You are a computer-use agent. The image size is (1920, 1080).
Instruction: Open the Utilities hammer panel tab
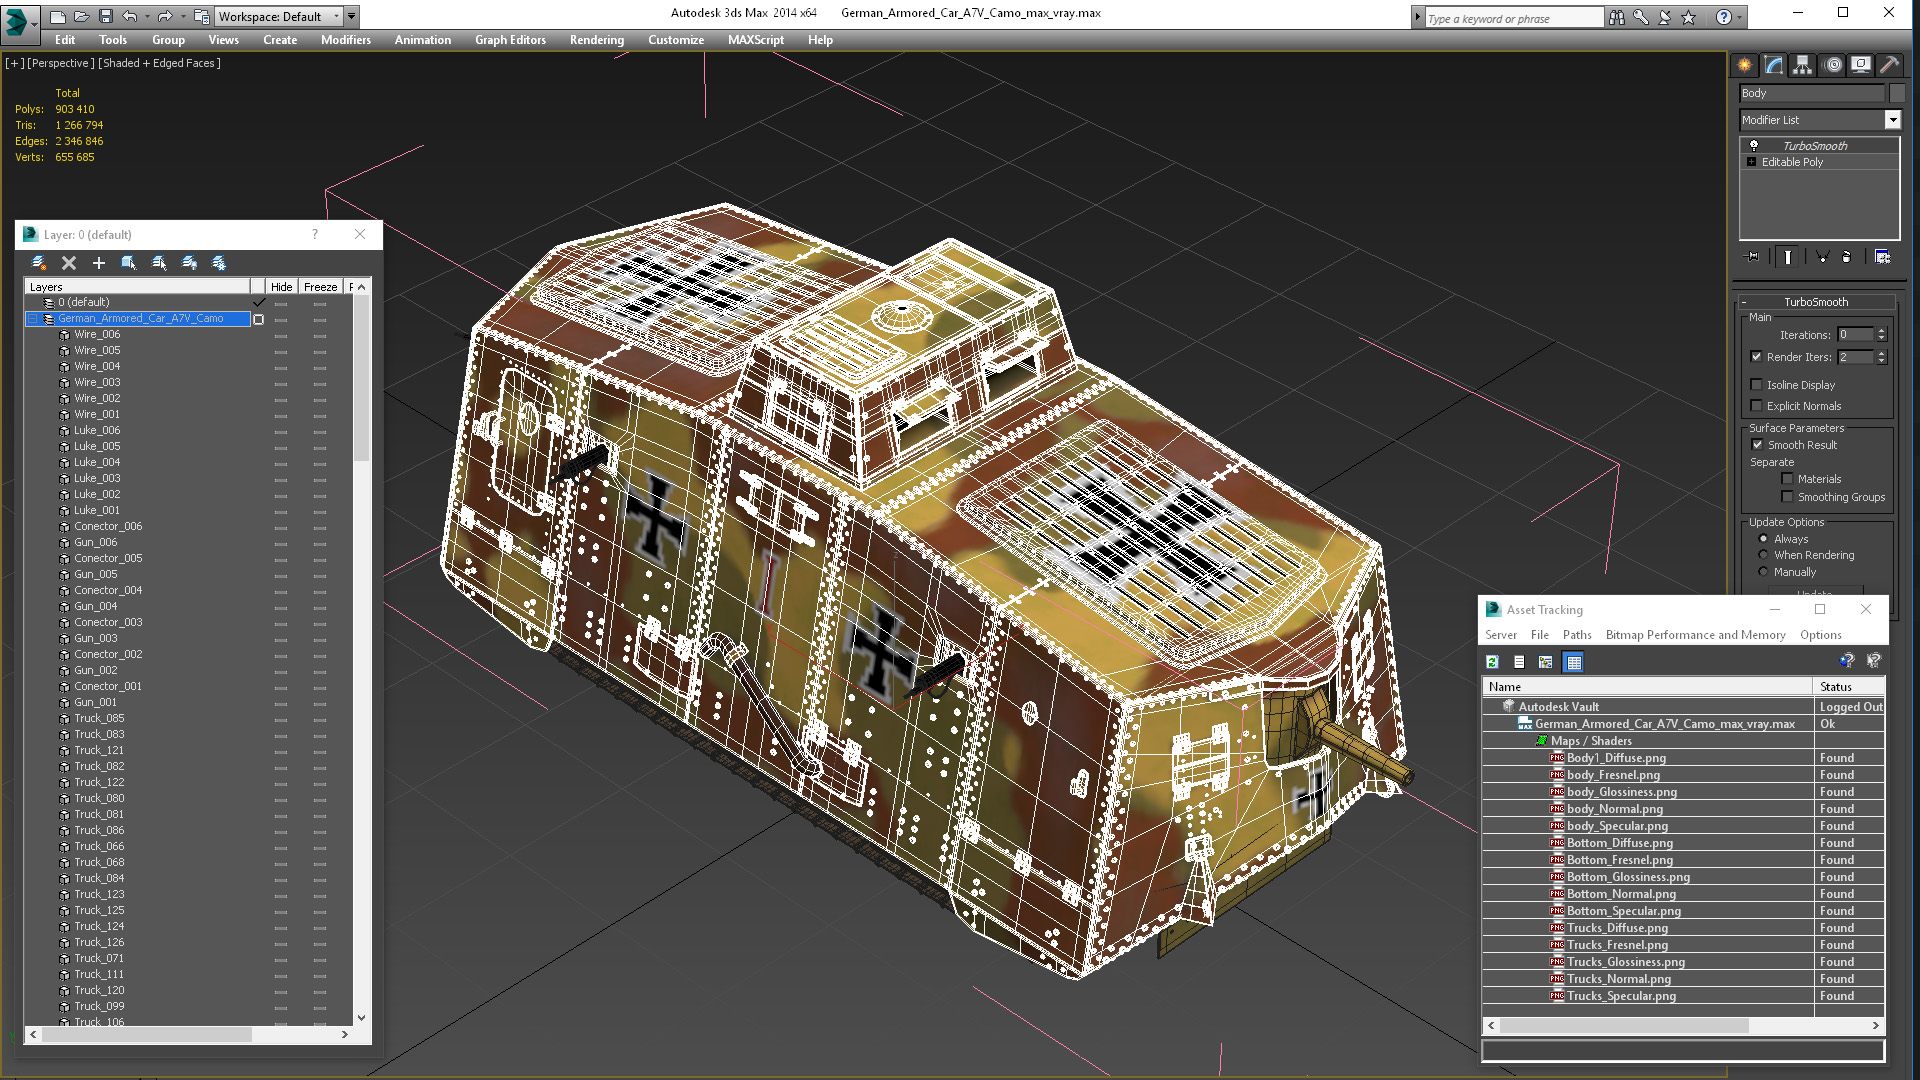[x=1889, y=65]
